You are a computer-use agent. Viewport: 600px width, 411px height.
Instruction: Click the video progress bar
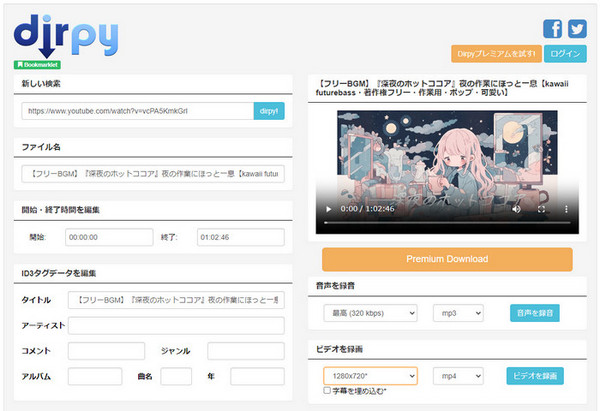tap(447, 222)
